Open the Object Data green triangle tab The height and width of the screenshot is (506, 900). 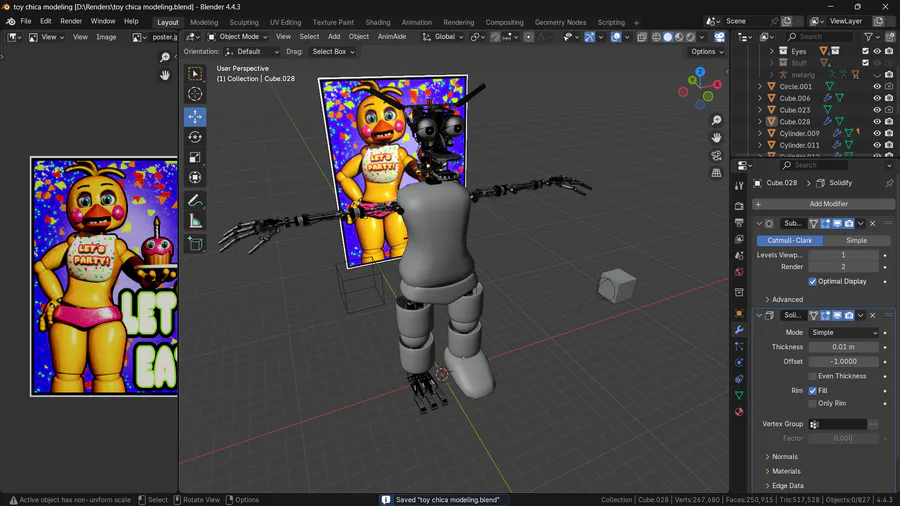pyautogui.click(x=739, y=395)
